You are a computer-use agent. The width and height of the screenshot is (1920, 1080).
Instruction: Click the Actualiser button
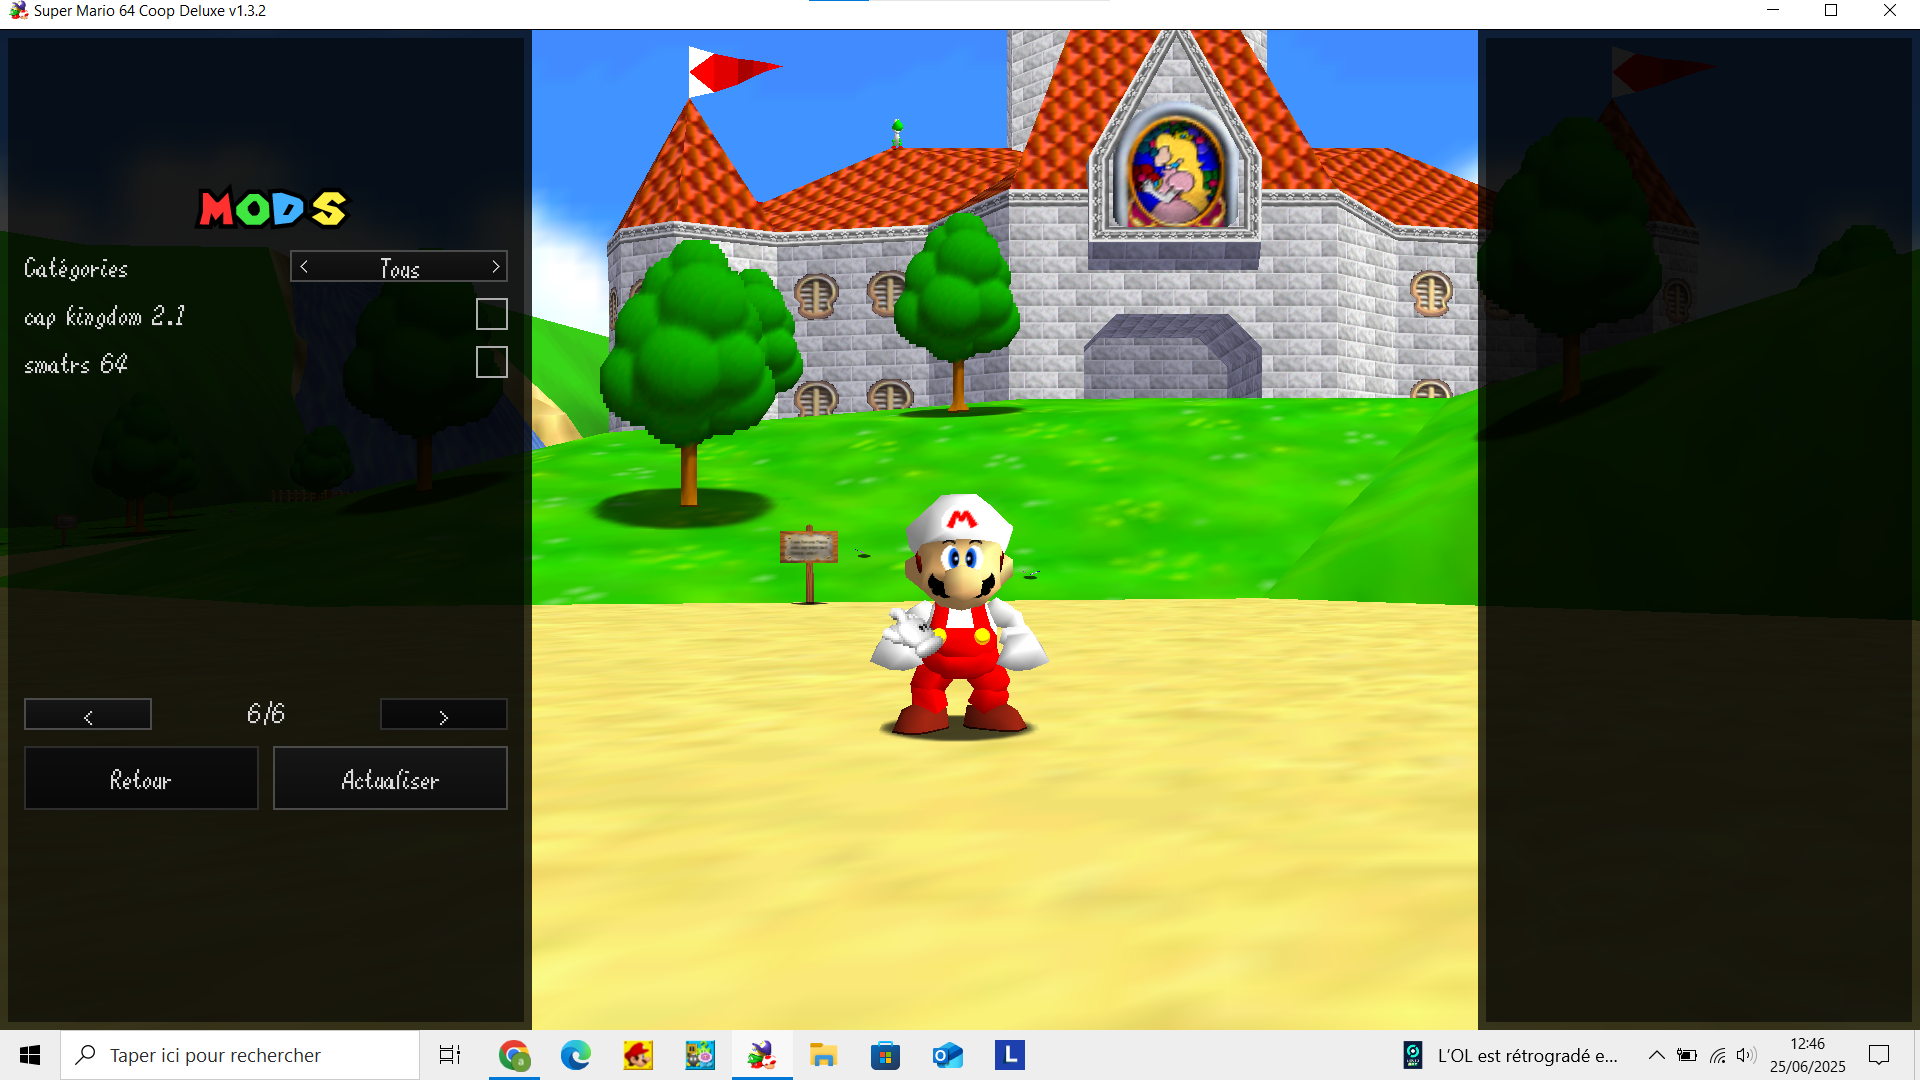click(390, 778)
